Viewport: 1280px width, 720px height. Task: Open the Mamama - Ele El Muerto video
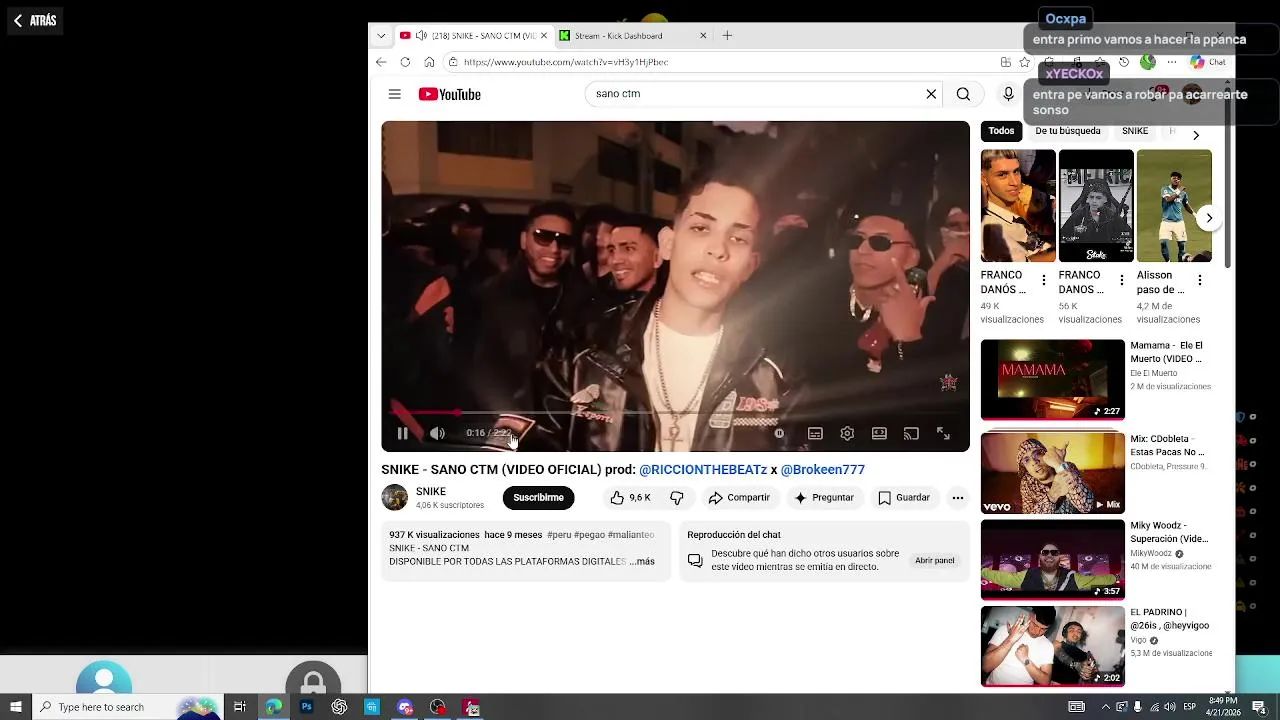coord(1052,380)
